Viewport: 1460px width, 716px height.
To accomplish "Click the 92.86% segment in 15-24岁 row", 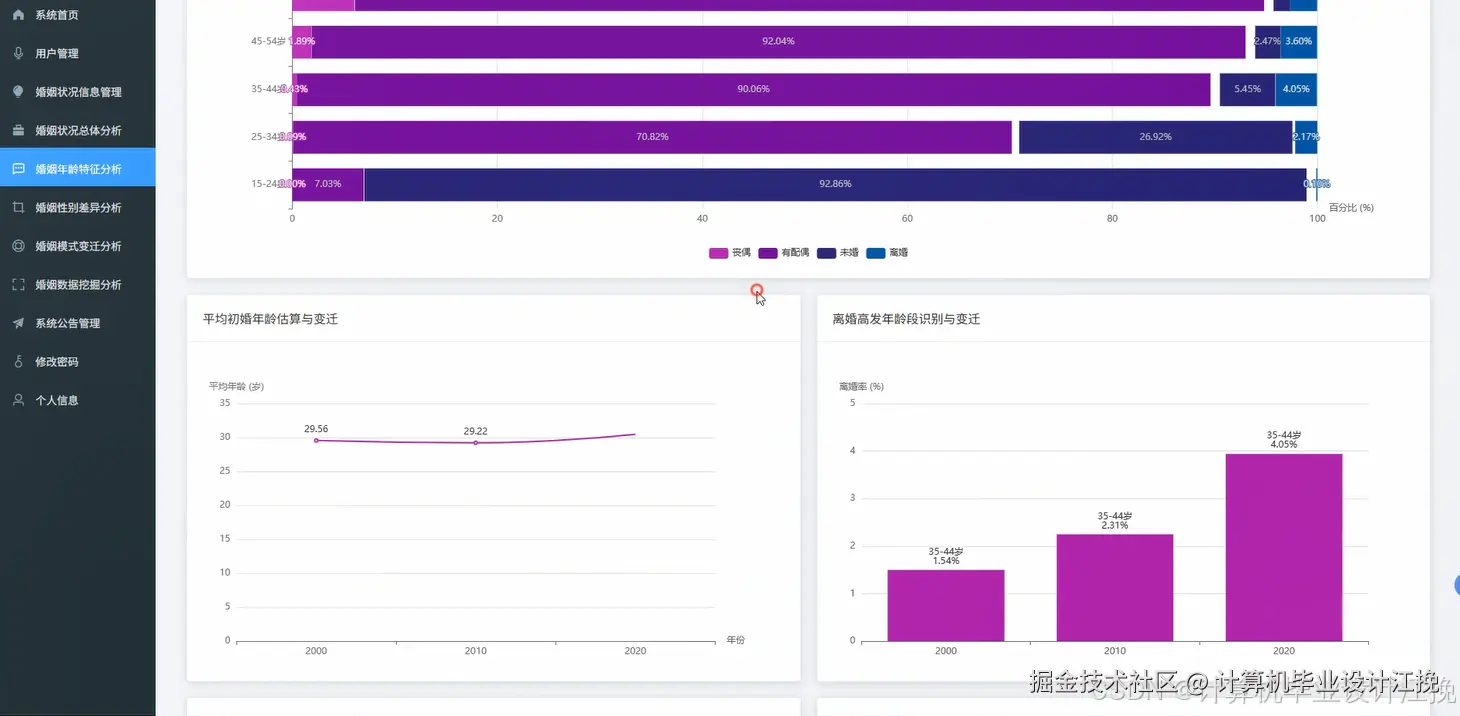I will pos(835,184).
